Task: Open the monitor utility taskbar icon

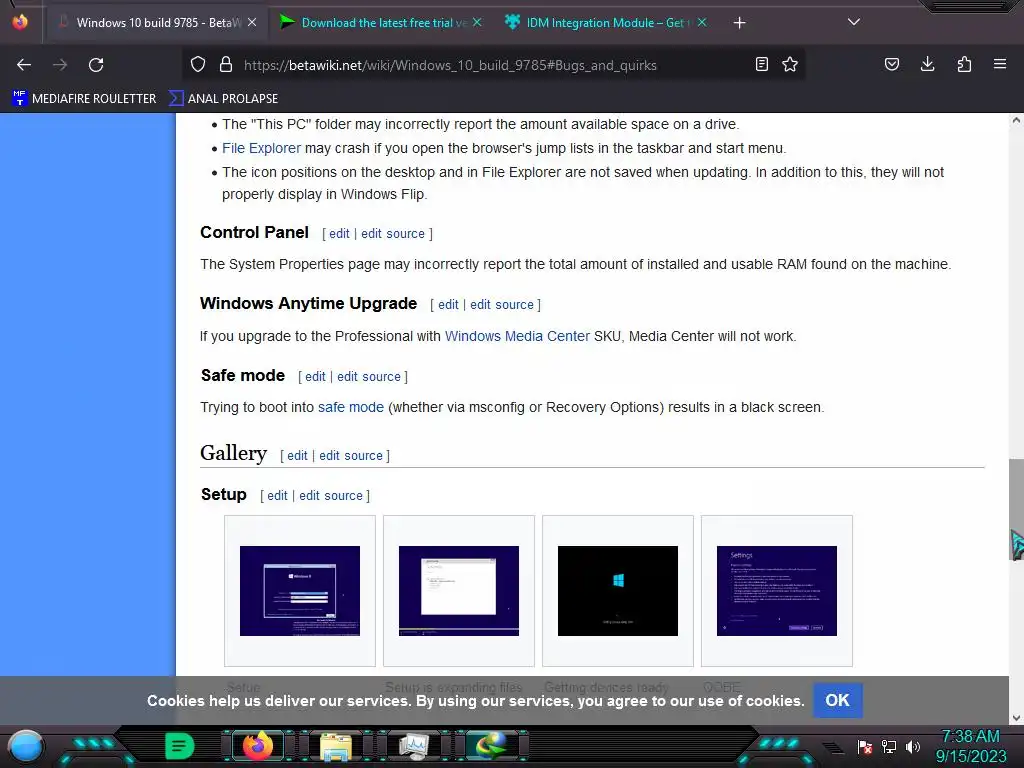Action: (414, 746)
